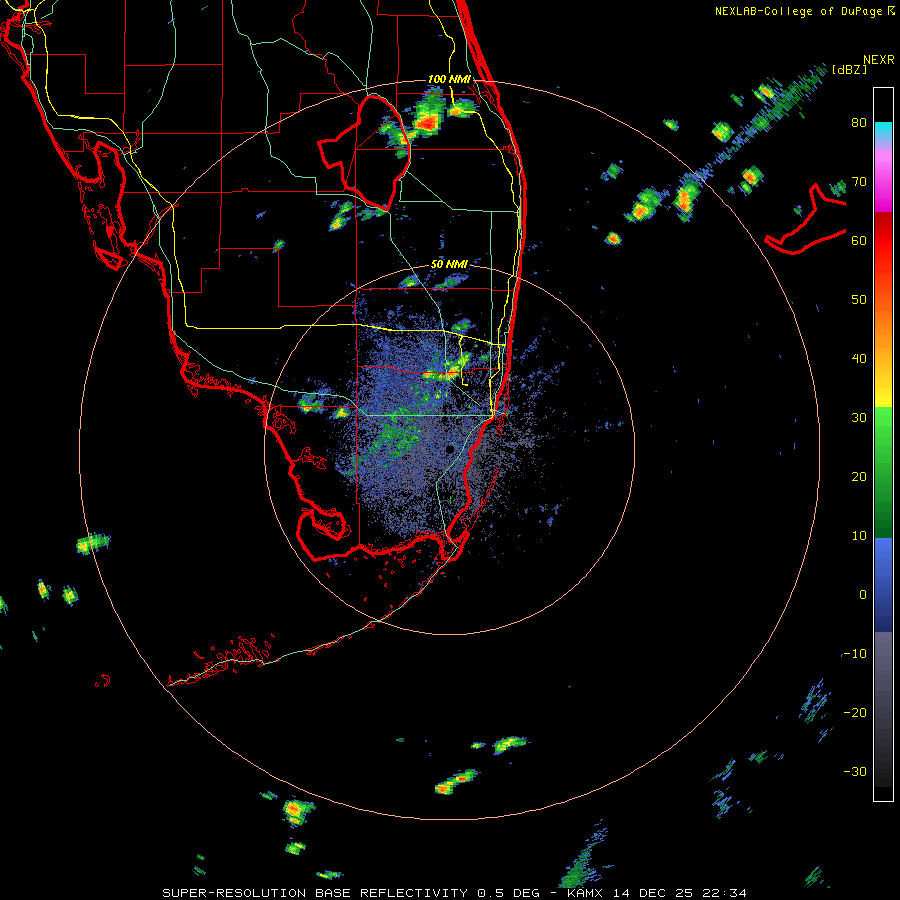Click the NEXLAB-College of DuPage watermark text

(x=798, y=11)
